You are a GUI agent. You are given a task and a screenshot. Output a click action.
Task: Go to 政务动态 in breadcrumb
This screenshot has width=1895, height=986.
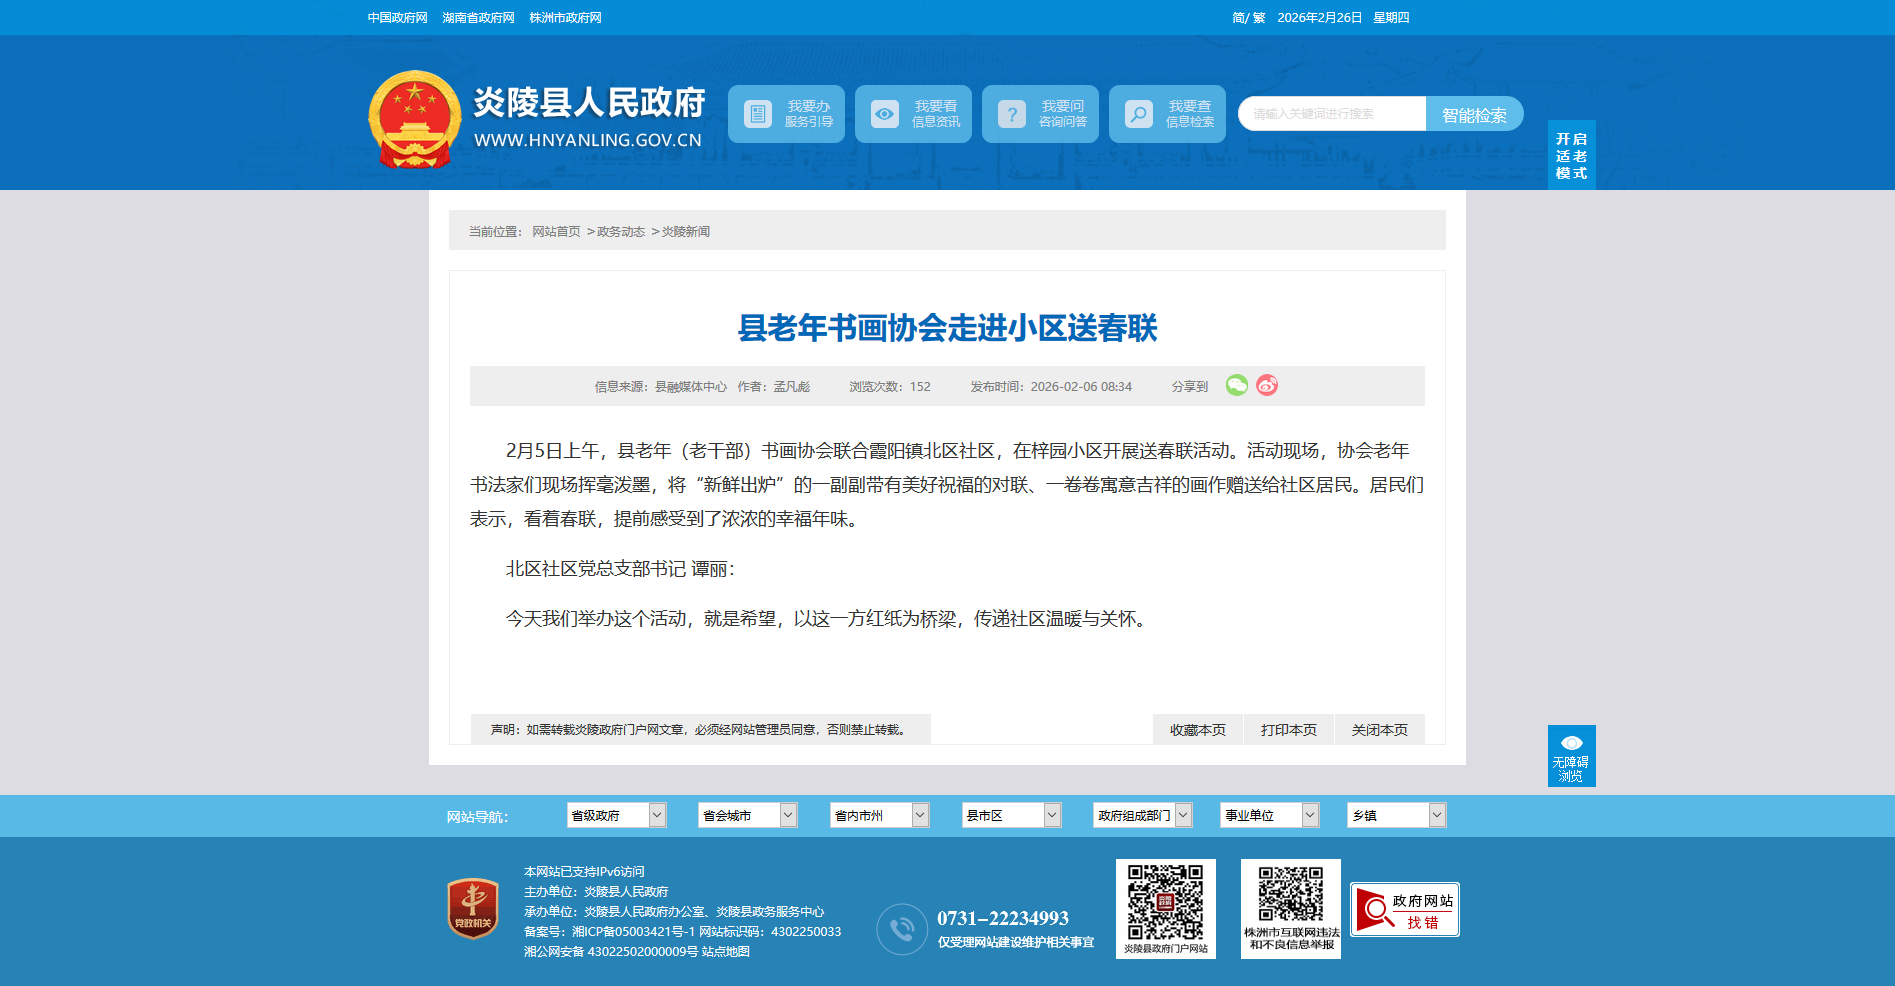621,232
